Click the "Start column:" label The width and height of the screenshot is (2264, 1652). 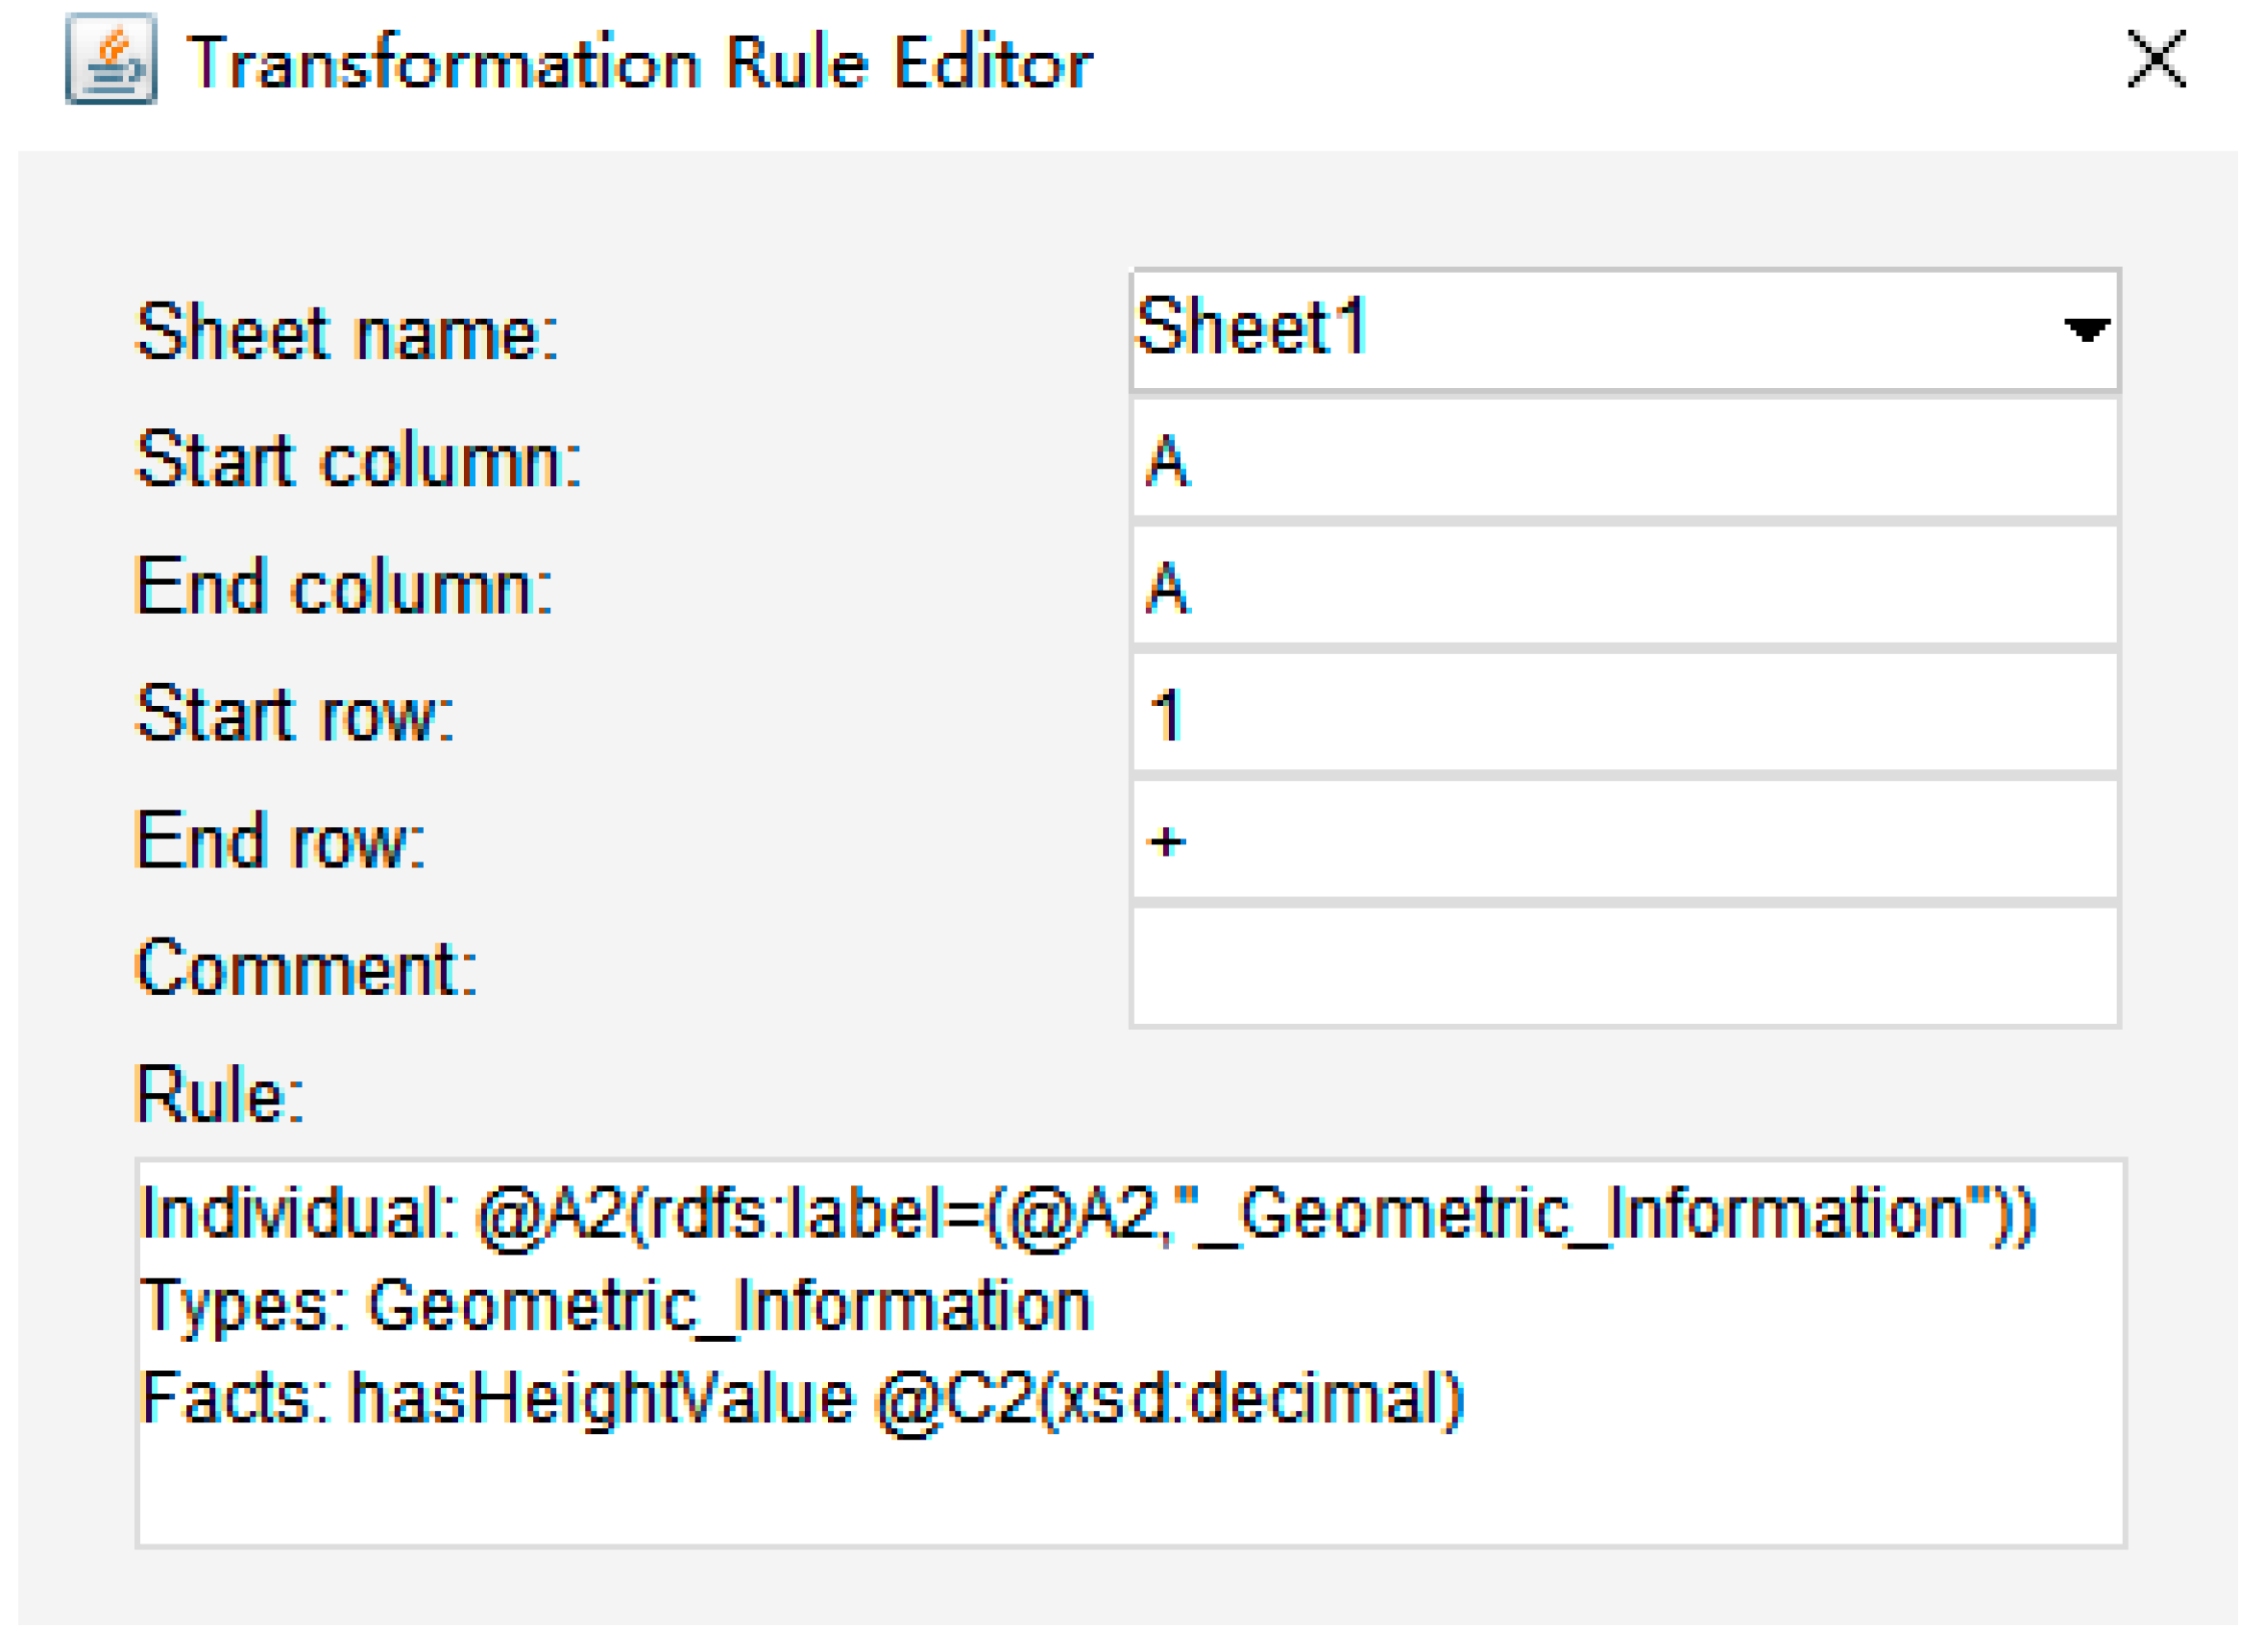pyautogui.click(x=358, y=460)
